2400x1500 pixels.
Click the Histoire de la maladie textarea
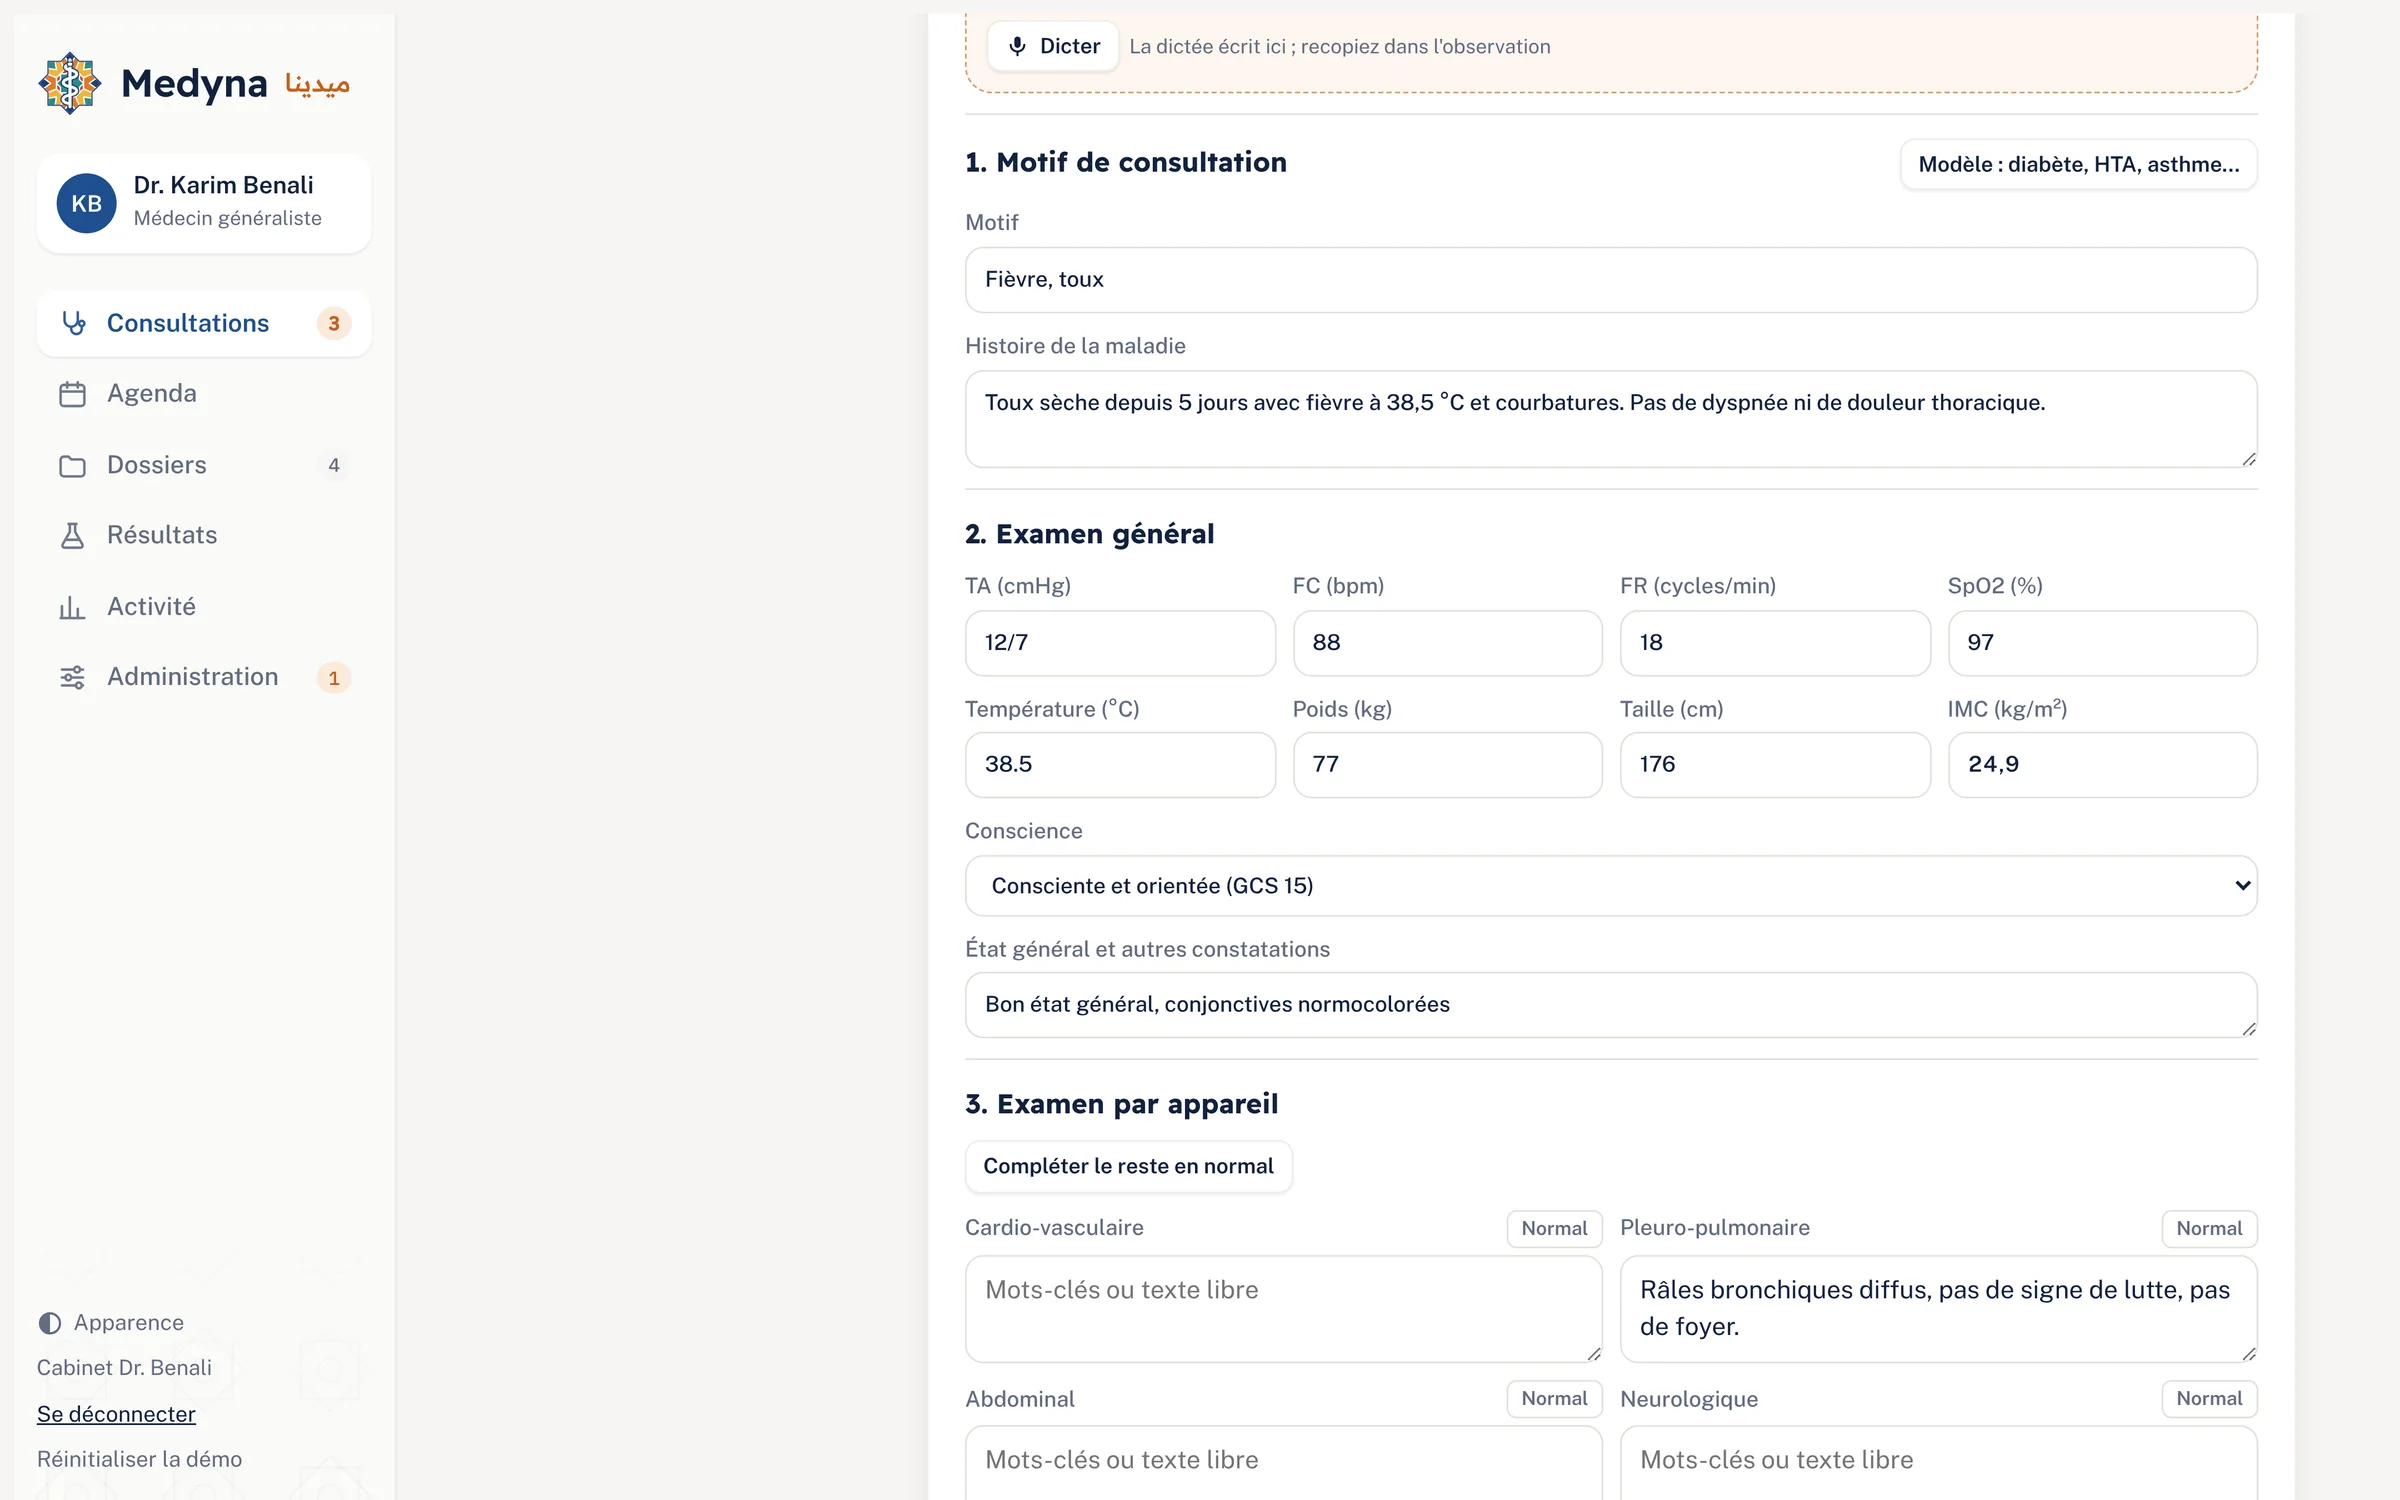pos(1611,419)
